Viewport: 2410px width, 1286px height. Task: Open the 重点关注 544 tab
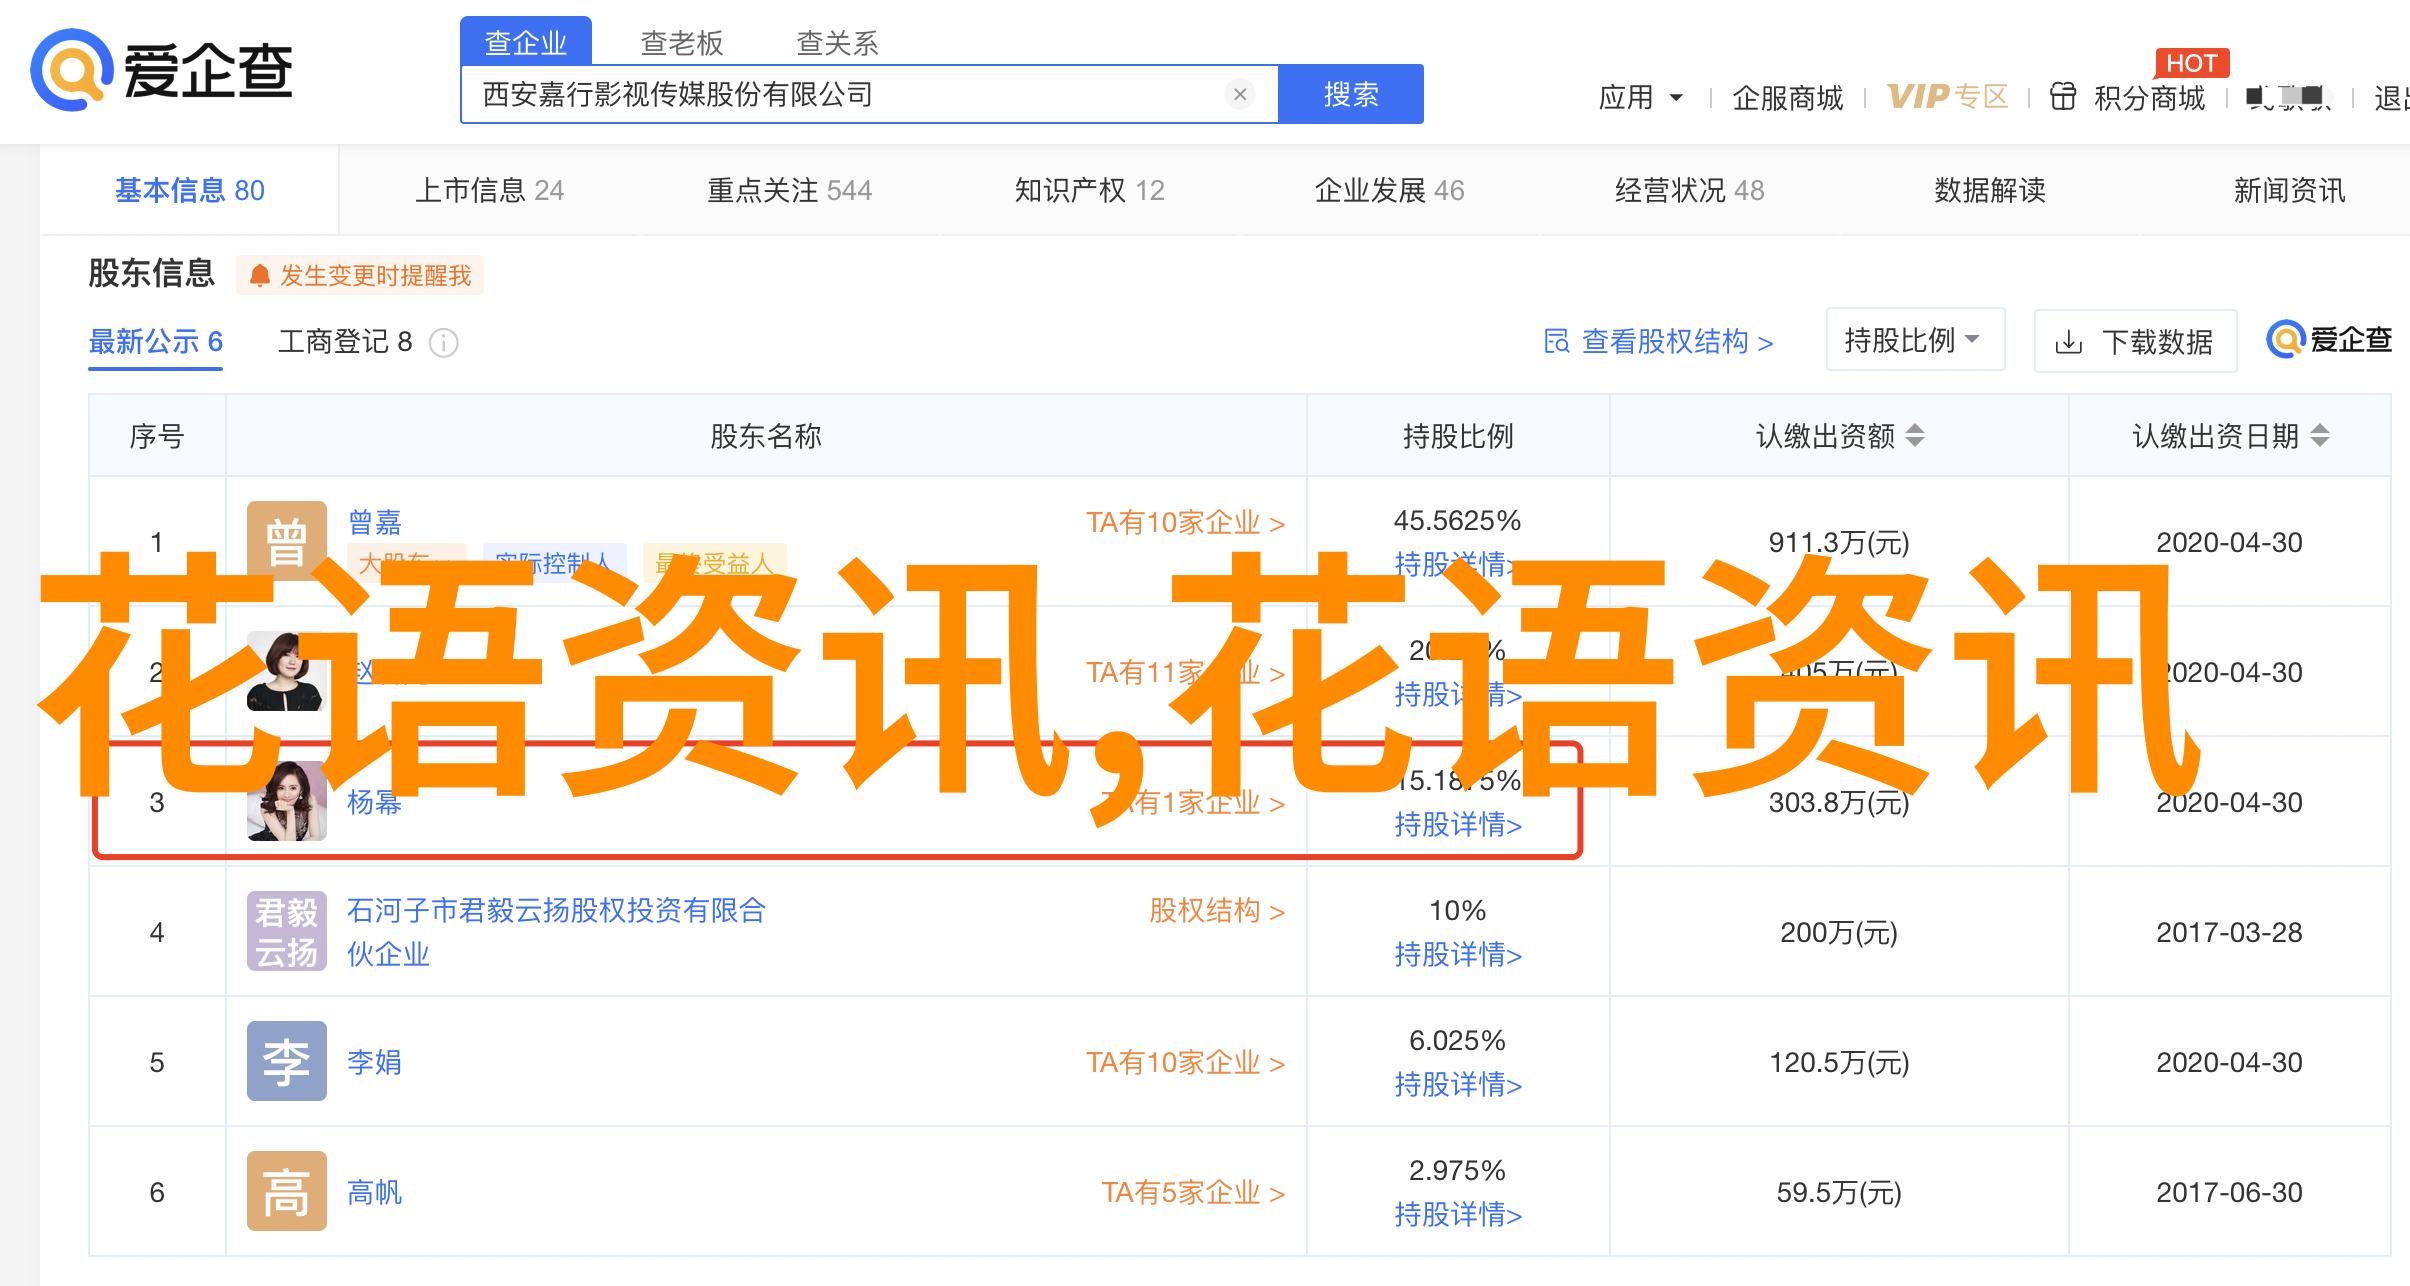(790, 190)
